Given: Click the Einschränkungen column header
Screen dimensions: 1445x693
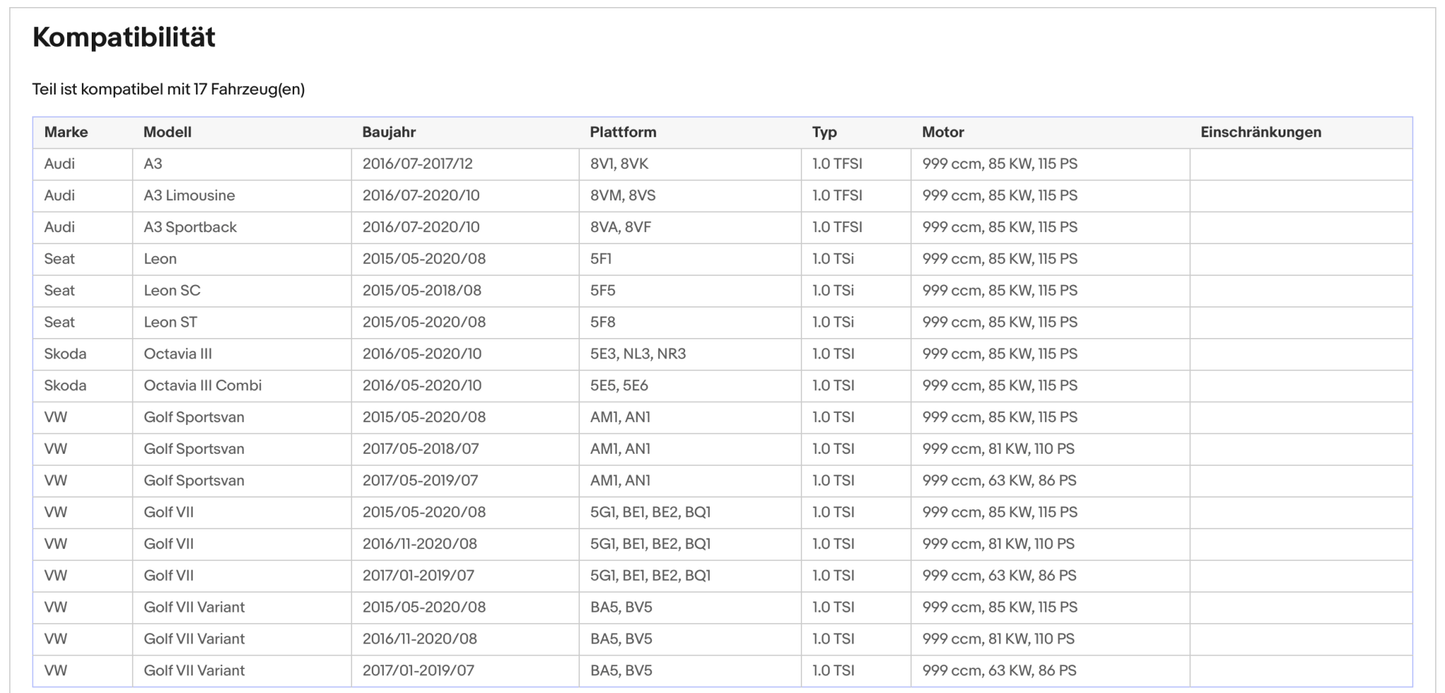Looking at the screenshot, I should [x=1260, y=132].
